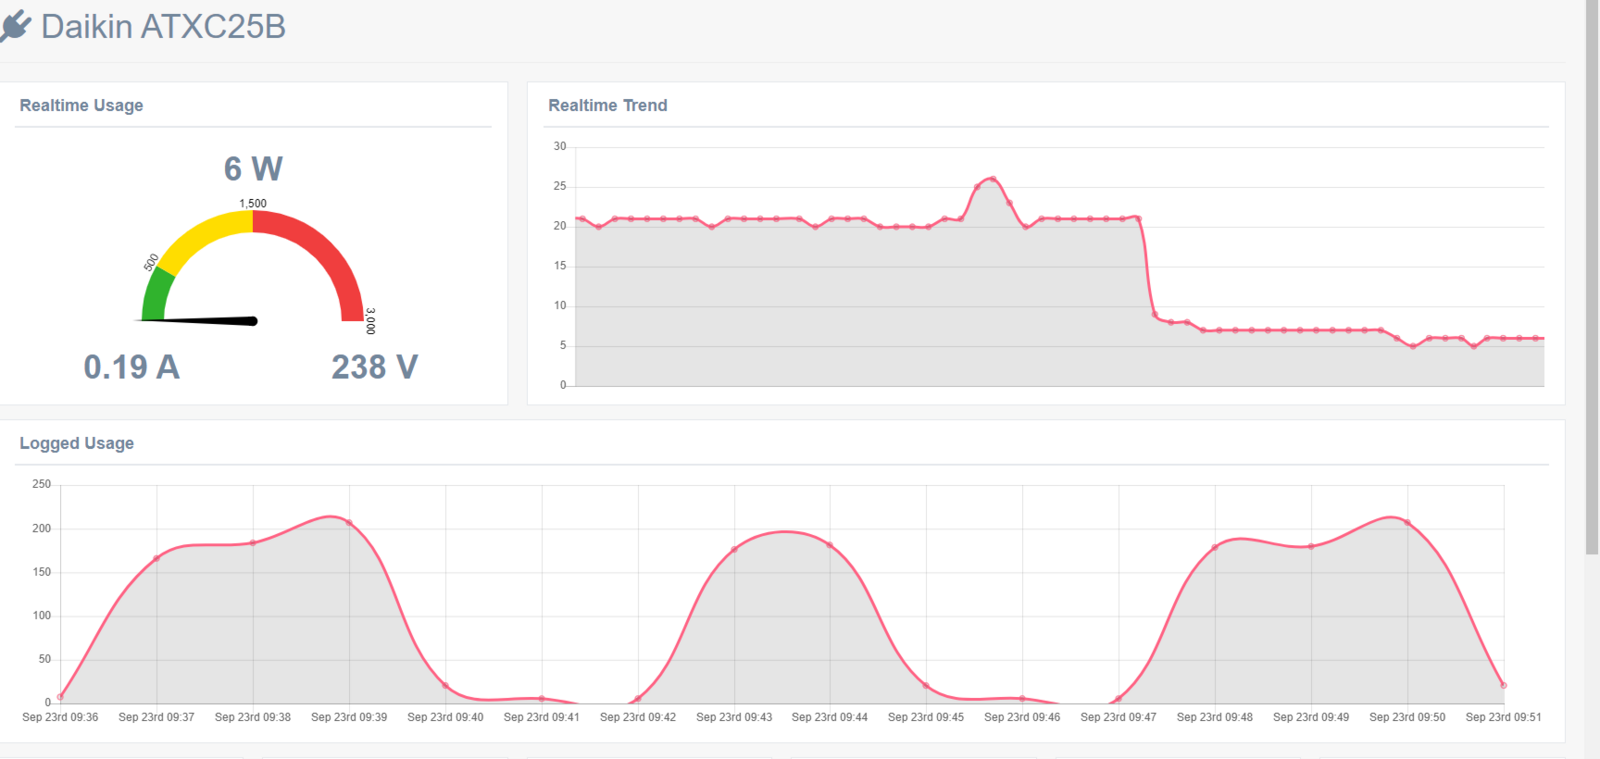Click the Sep 23rd 09:47 axis label
Image resolution: width=1600 pixels, height=759 pixels.
(x=1118, y=717)
